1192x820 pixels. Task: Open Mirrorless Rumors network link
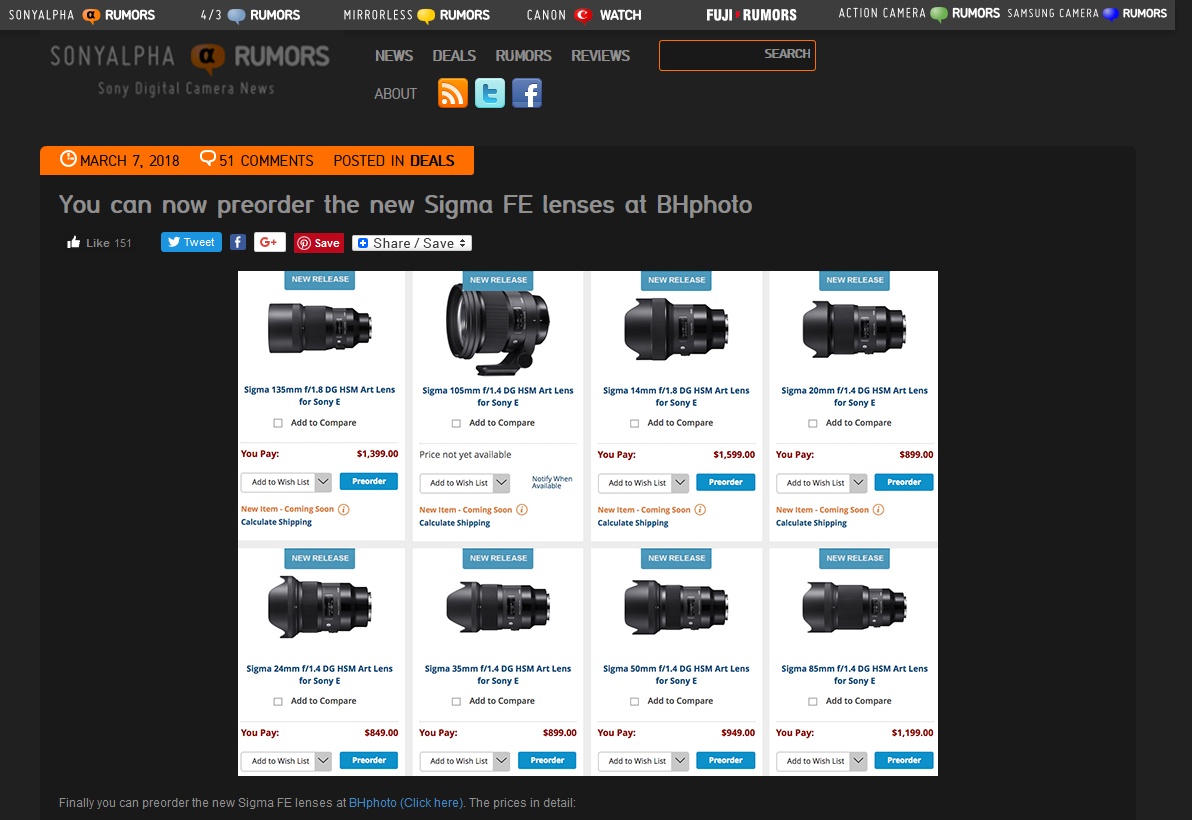point(417,14)
